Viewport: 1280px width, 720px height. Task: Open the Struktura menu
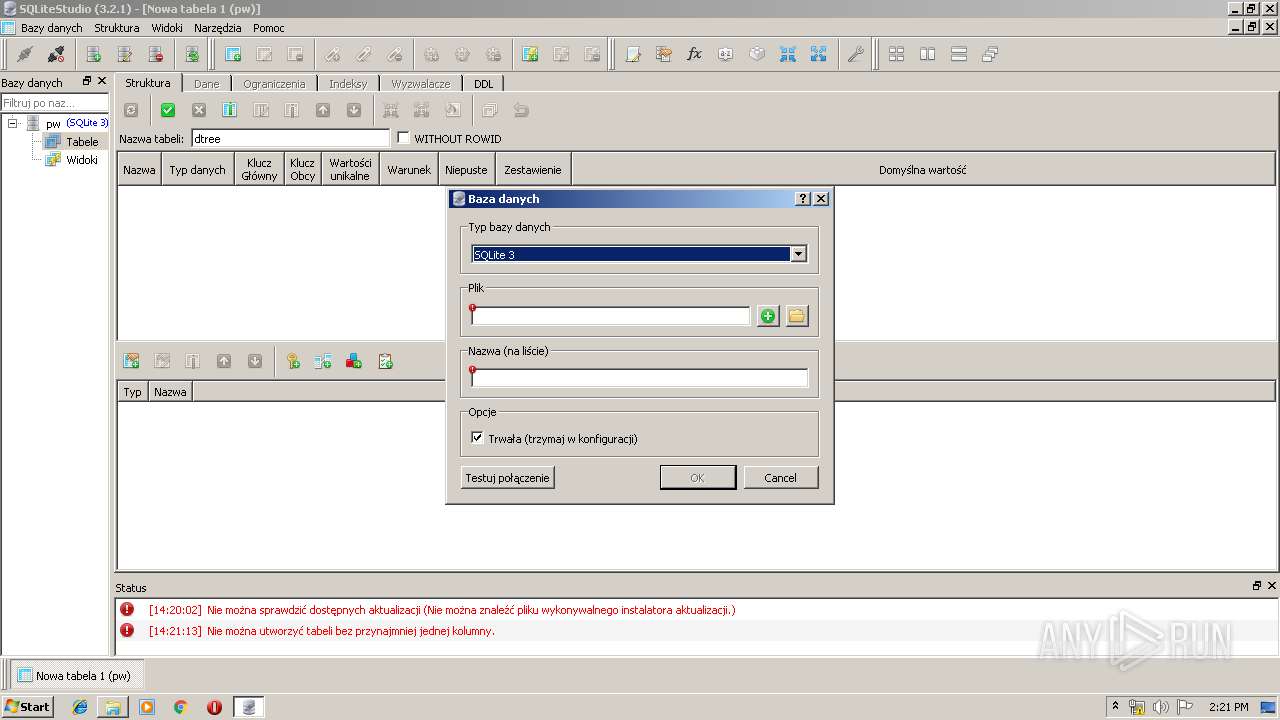click(117, 28)
